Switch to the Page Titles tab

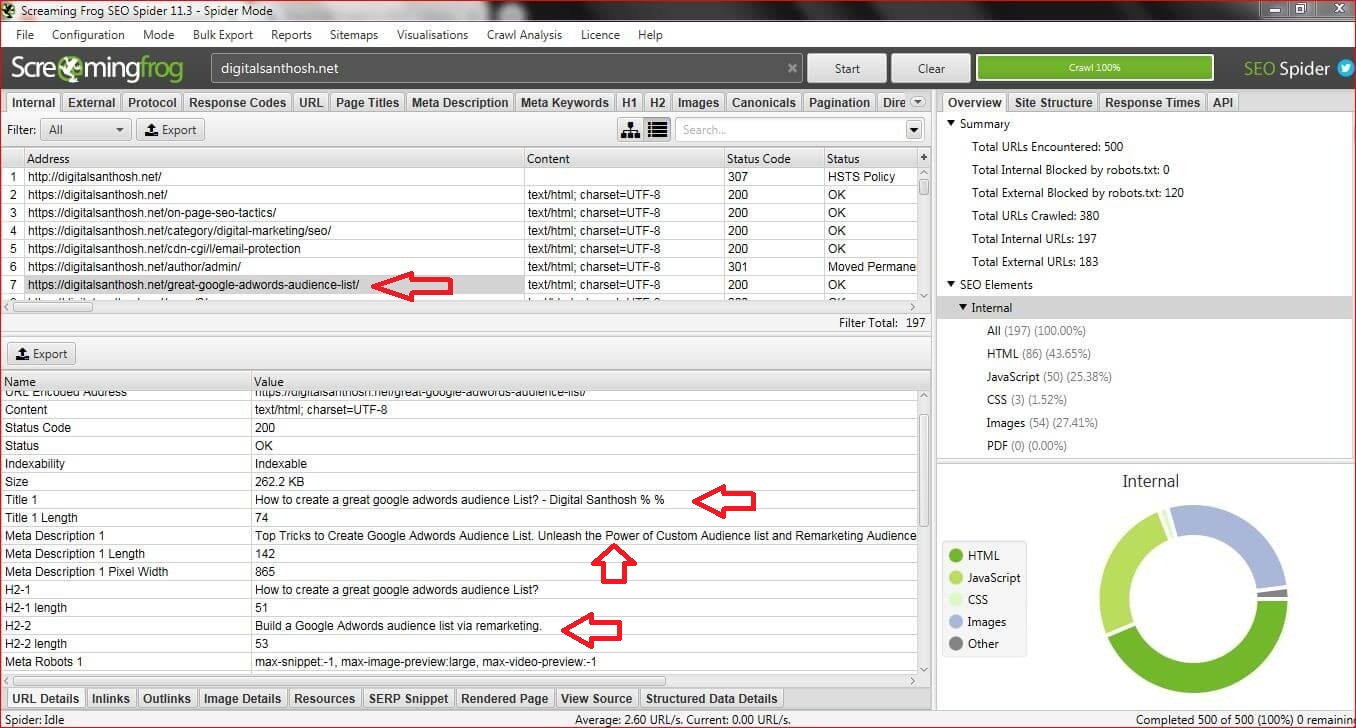(x=367, y=103)
